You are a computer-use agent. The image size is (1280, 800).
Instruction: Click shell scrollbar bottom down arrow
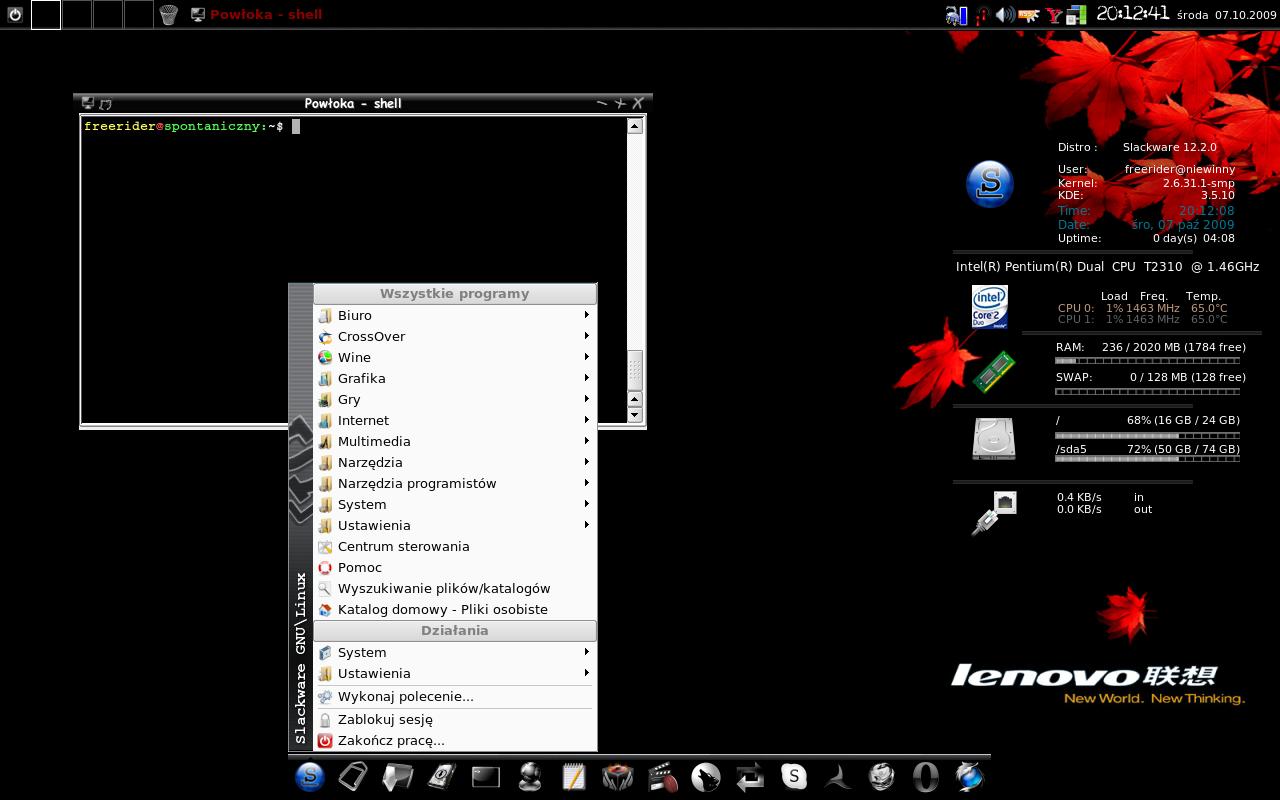634,414
